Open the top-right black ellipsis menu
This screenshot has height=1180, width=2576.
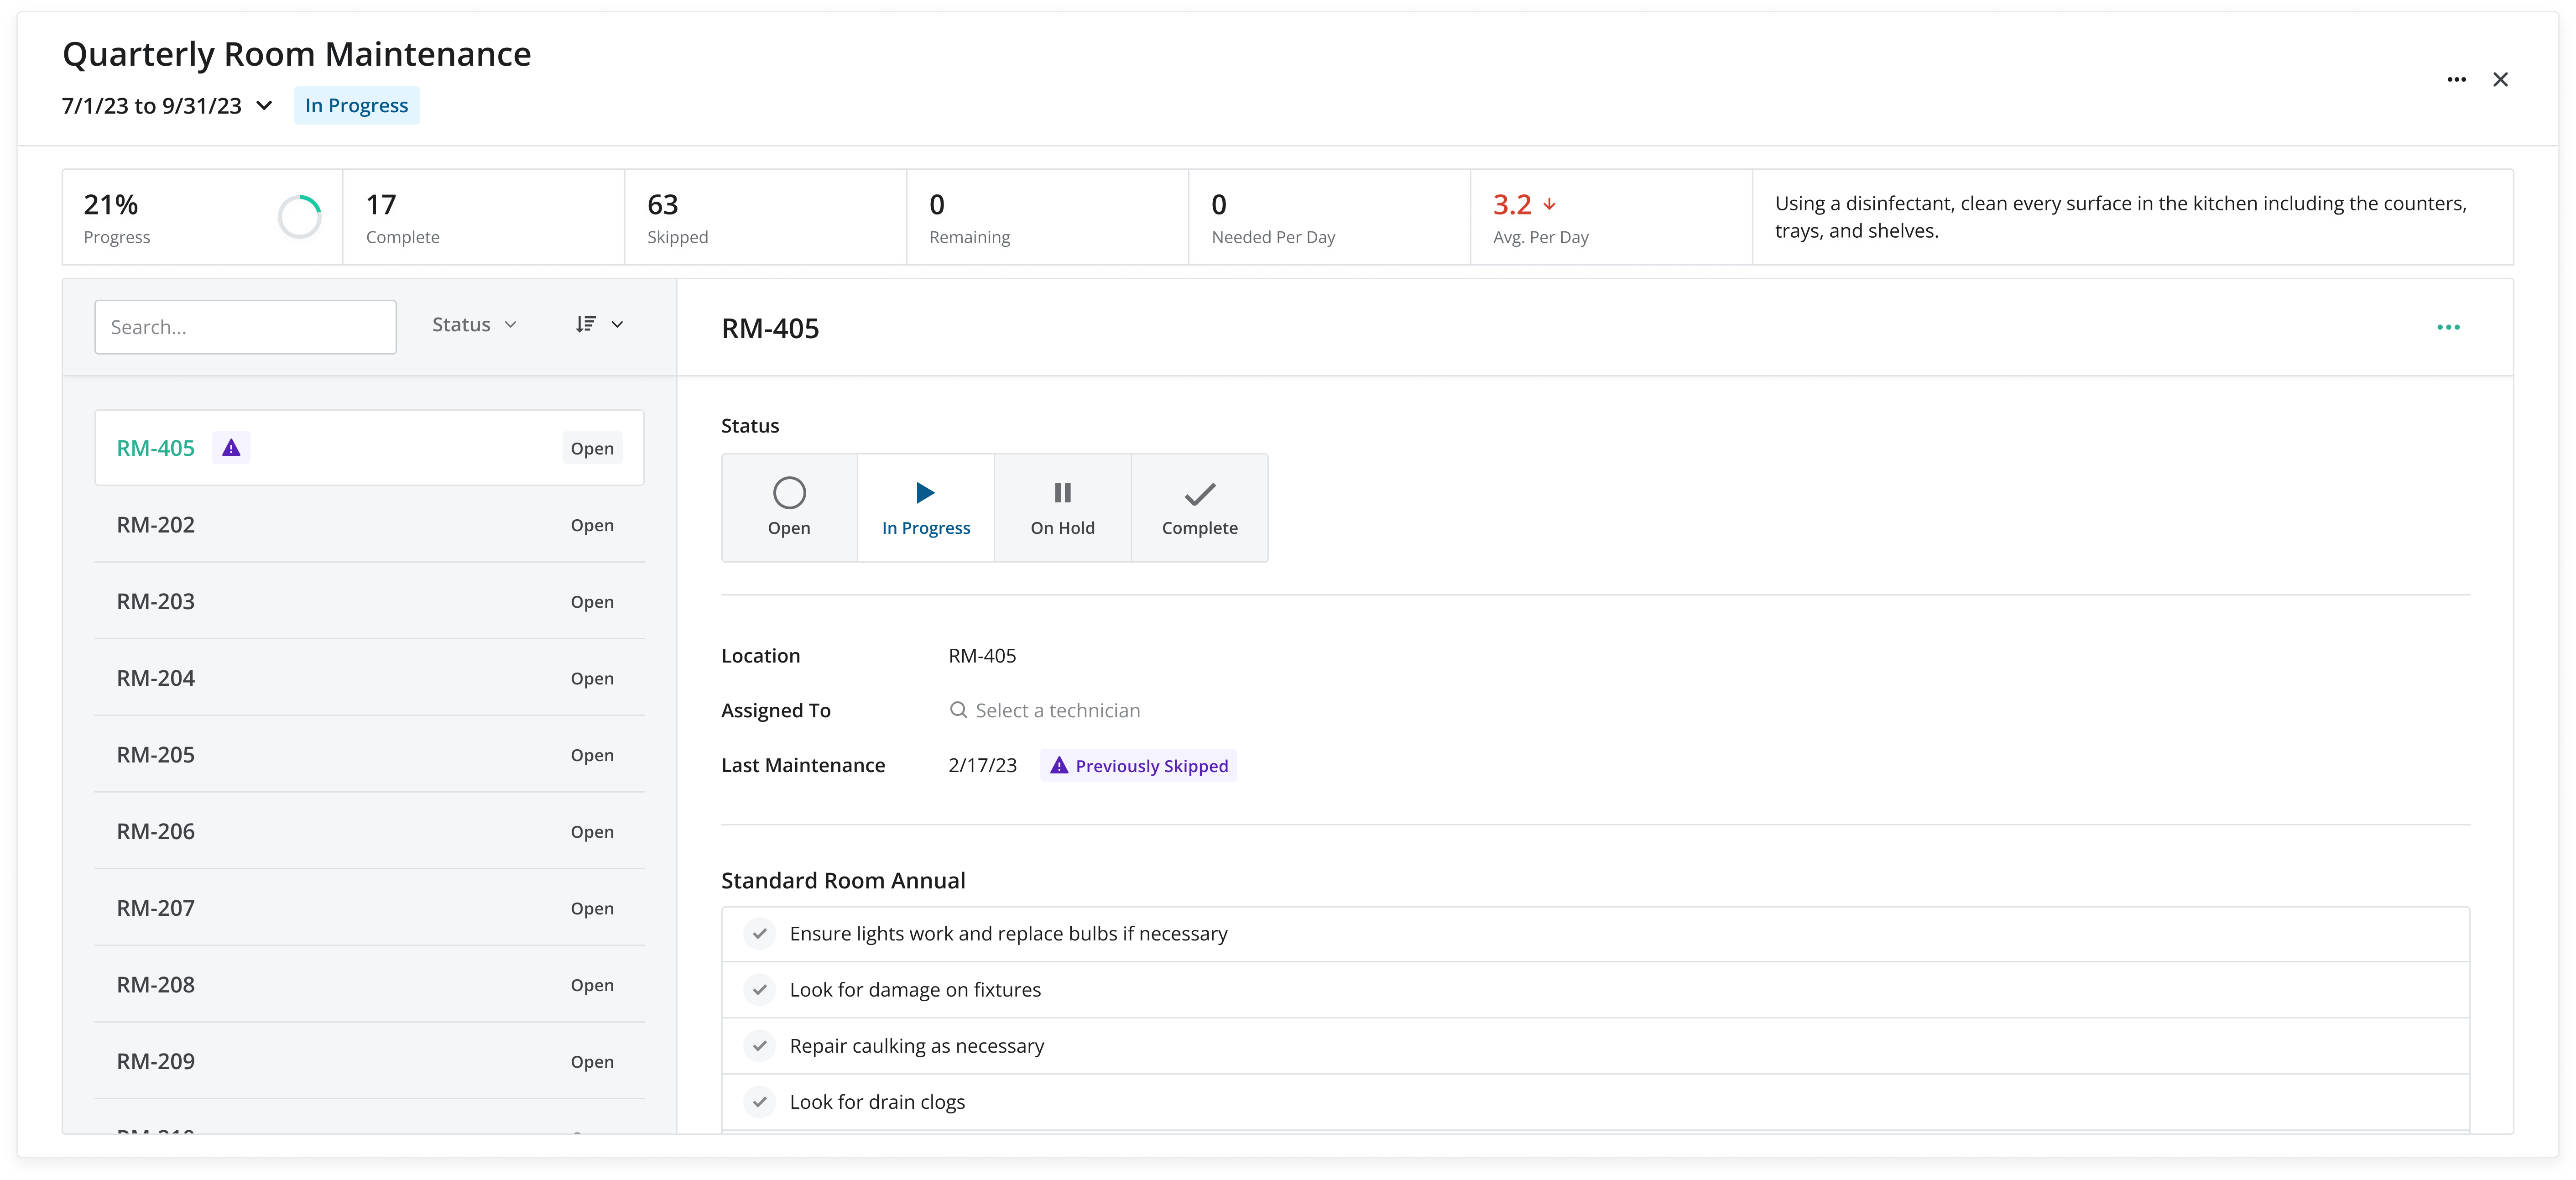click(x=2456, y=79)
